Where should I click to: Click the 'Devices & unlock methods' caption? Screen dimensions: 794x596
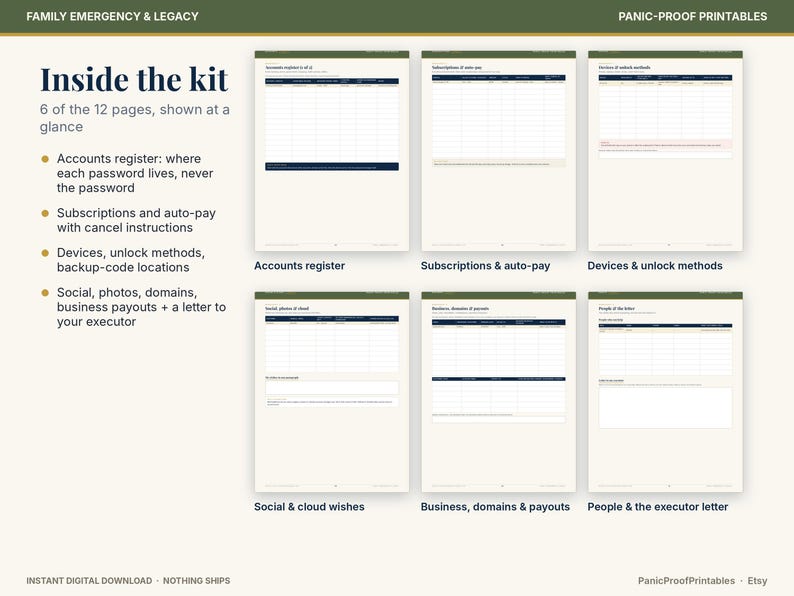tap(655, 266)
